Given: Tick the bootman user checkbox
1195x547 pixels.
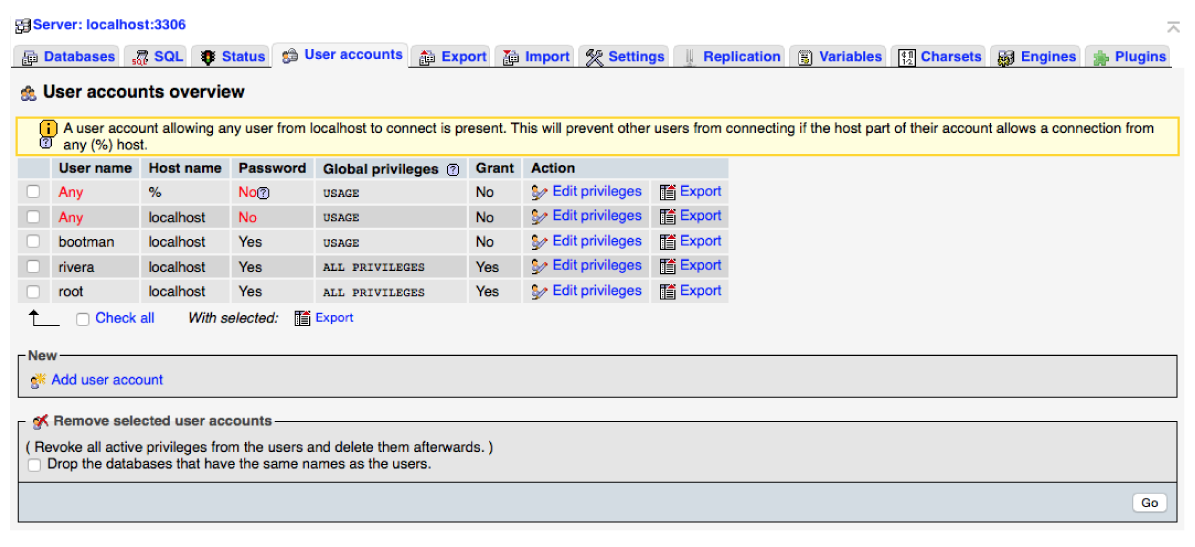Looking at the screenshot, I should click(x=33, y=242).
